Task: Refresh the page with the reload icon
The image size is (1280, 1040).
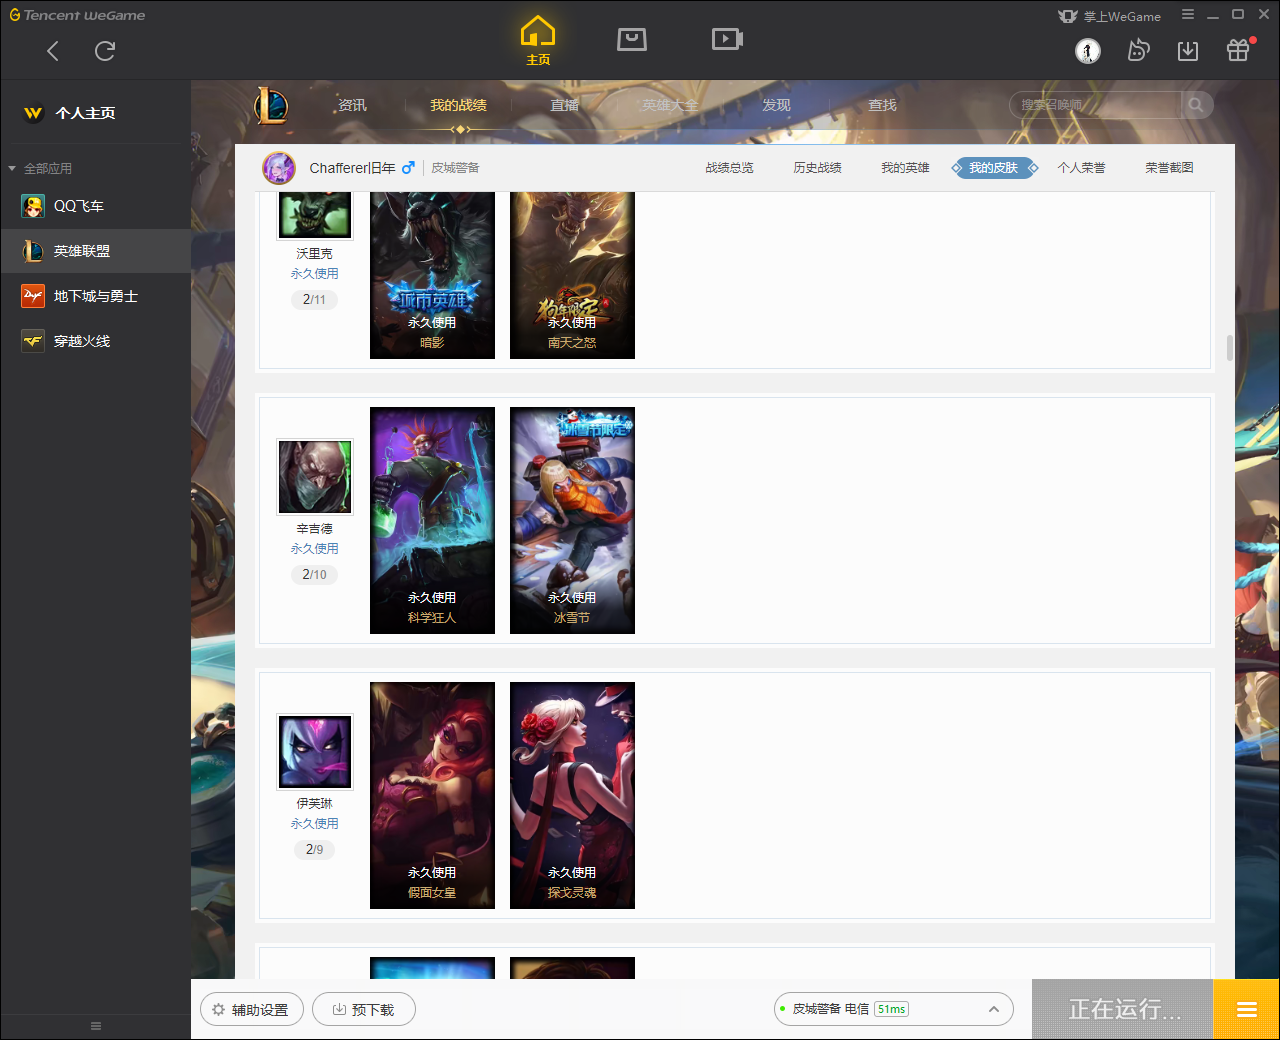Action: pos(105,51)
